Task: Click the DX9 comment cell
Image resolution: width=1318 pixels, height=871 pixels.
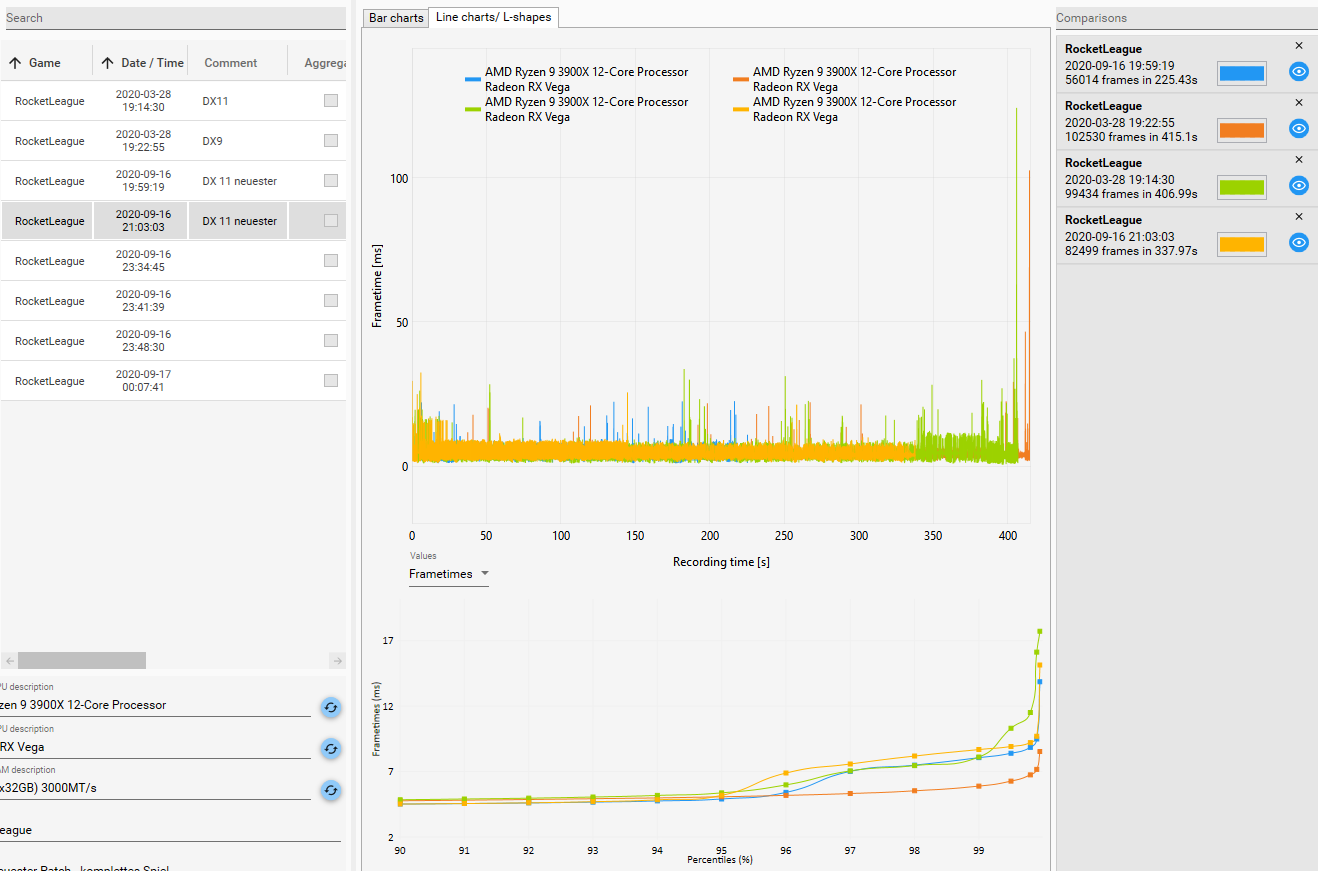Action: pos(238,141)
